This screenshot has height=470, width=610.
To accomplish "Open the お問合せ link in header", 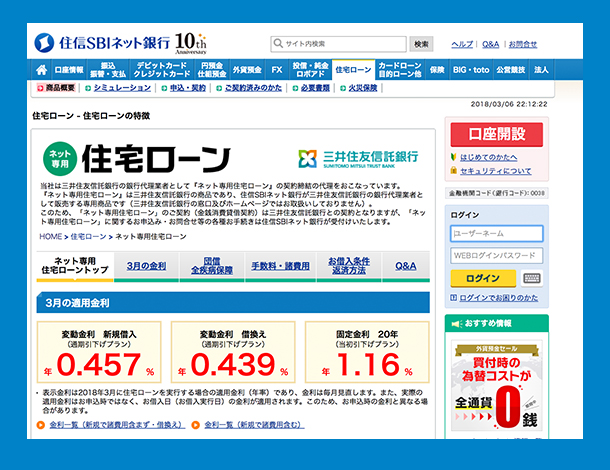I will (x=523, y=44).
